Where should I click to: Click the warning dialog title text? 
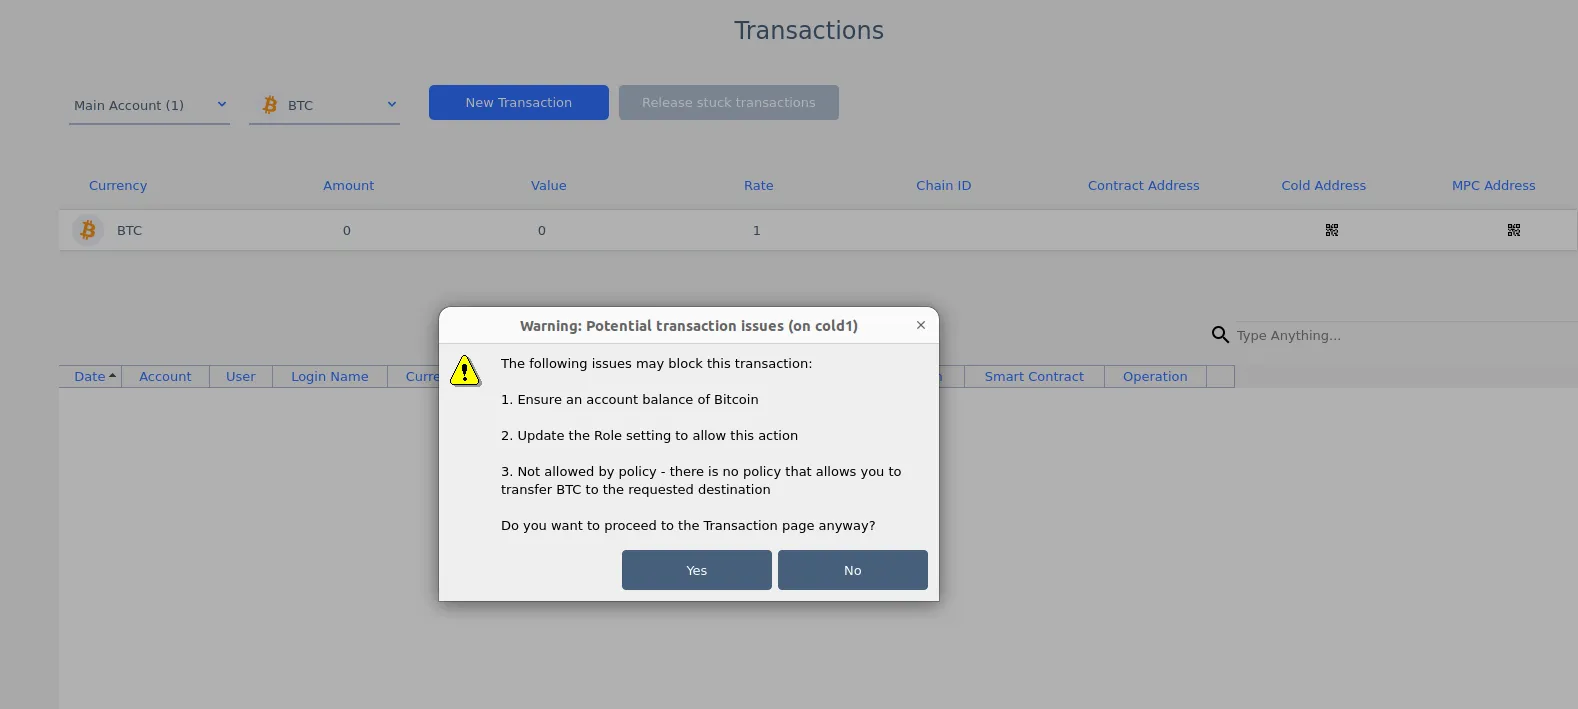click(689, 326)
